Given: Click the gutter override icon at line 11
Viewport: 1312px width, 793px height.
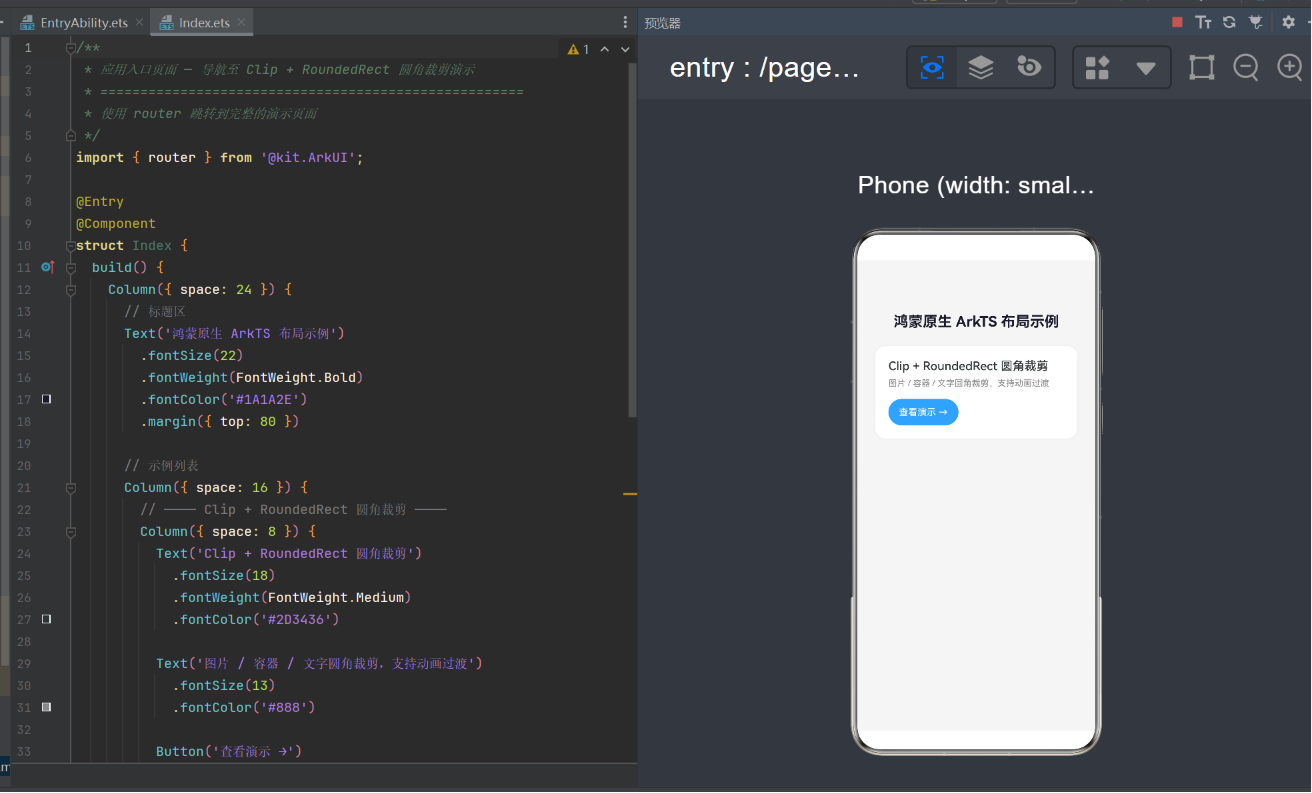Looking at the screenshot, I should 47,268.
